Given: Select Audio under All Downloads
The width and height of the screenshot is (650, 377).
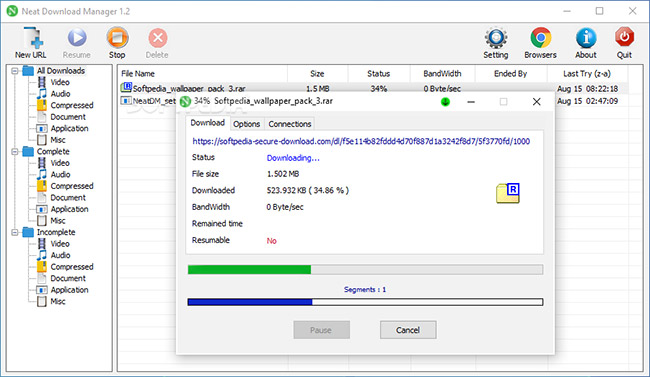Looking at the screenshot, I should click(x=60, y=94).
